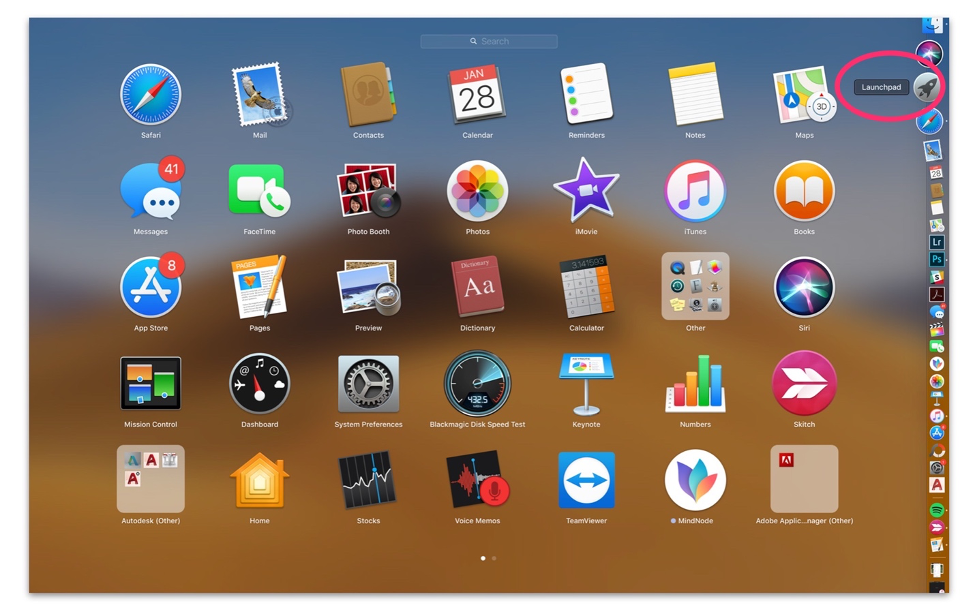The width and height of the screenshot is (977, 616).
Task: Click the Mail stamp icon in Dock
Action: [933, 150]
